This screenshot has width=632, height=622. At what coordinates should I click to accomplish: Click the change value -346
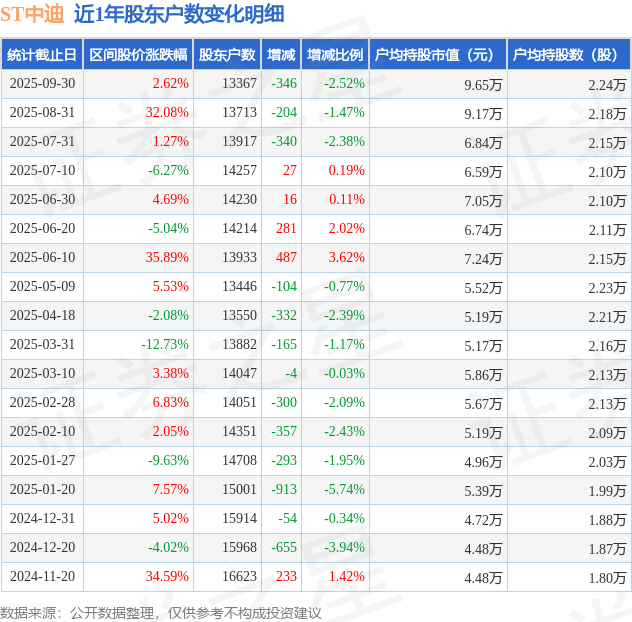284,83
